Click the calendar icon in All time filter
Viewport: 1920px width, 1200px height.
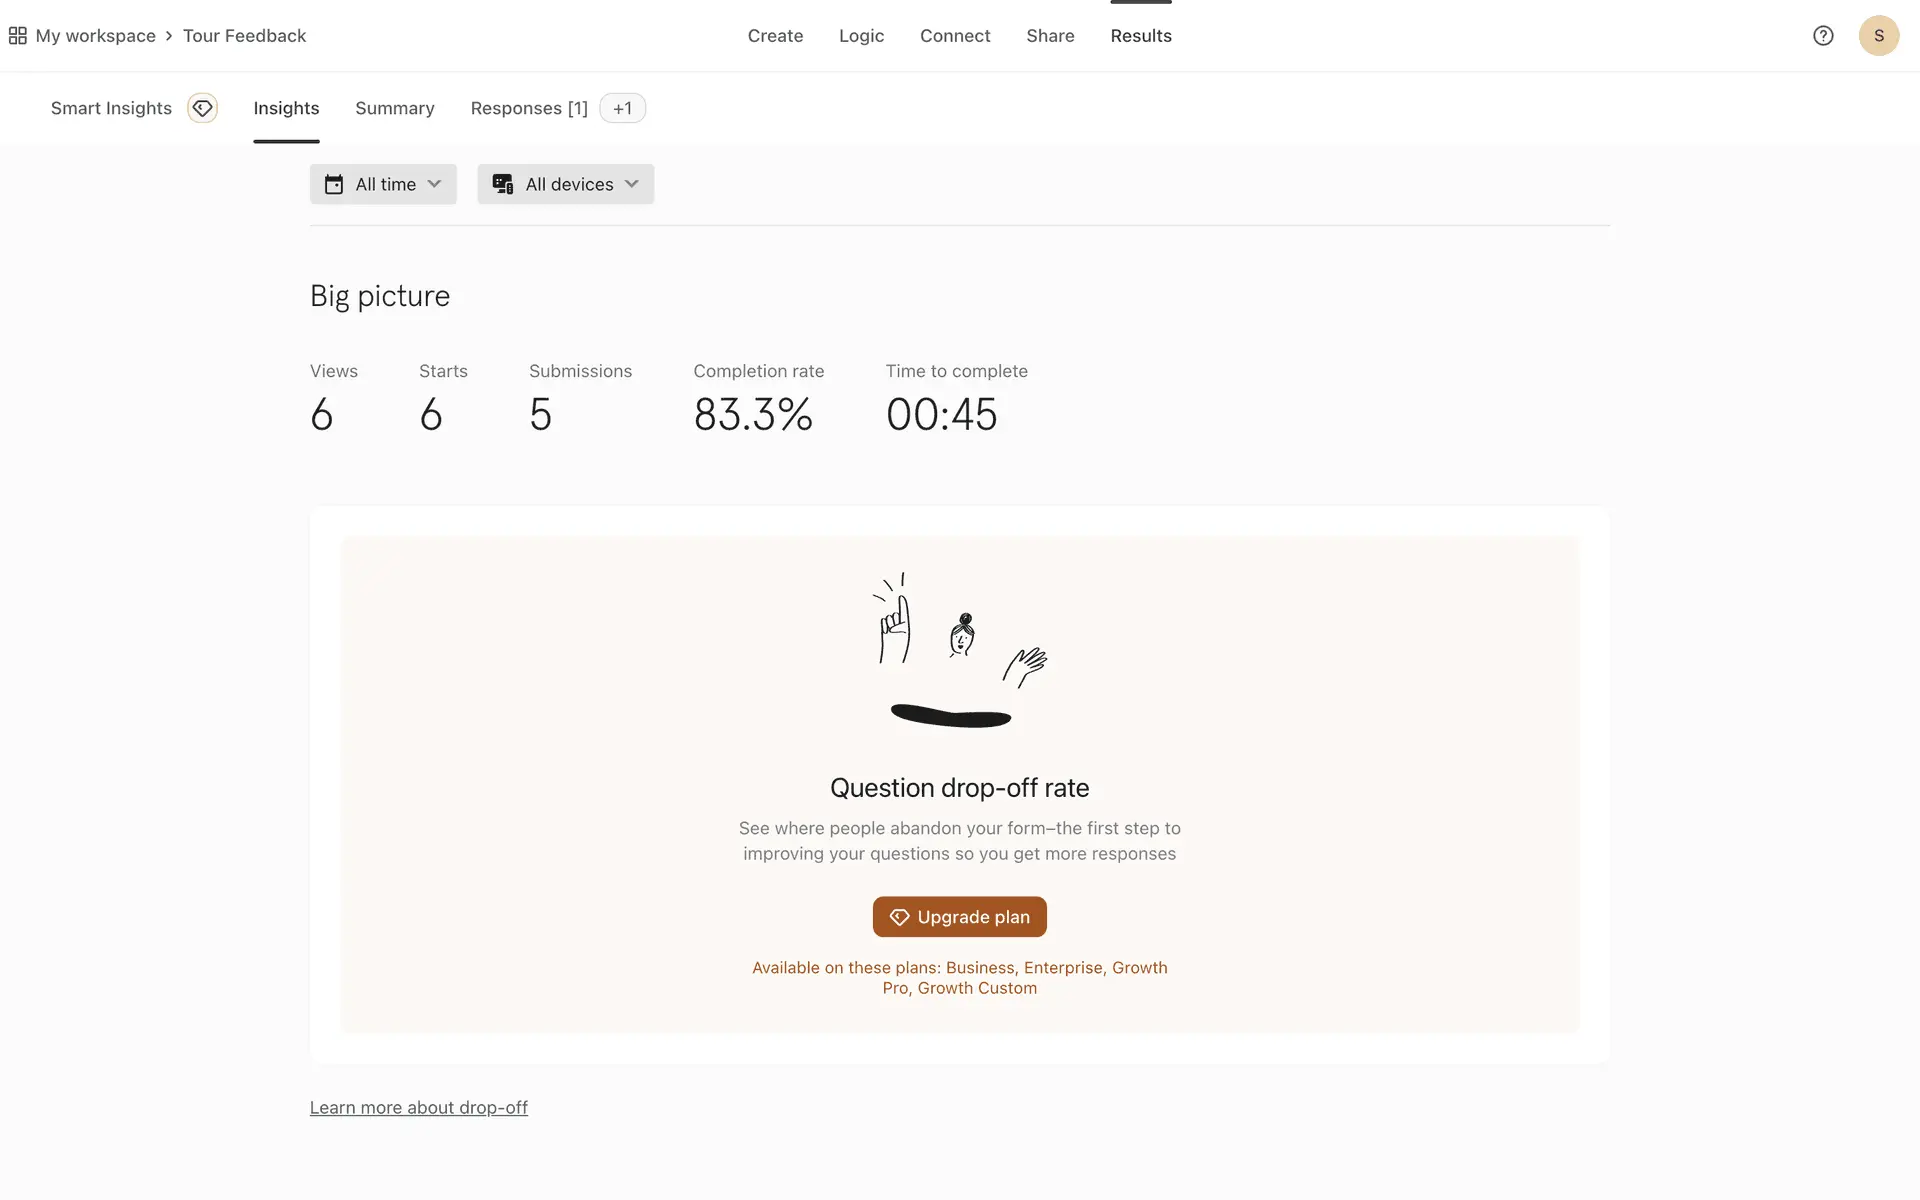pos(334,184)
